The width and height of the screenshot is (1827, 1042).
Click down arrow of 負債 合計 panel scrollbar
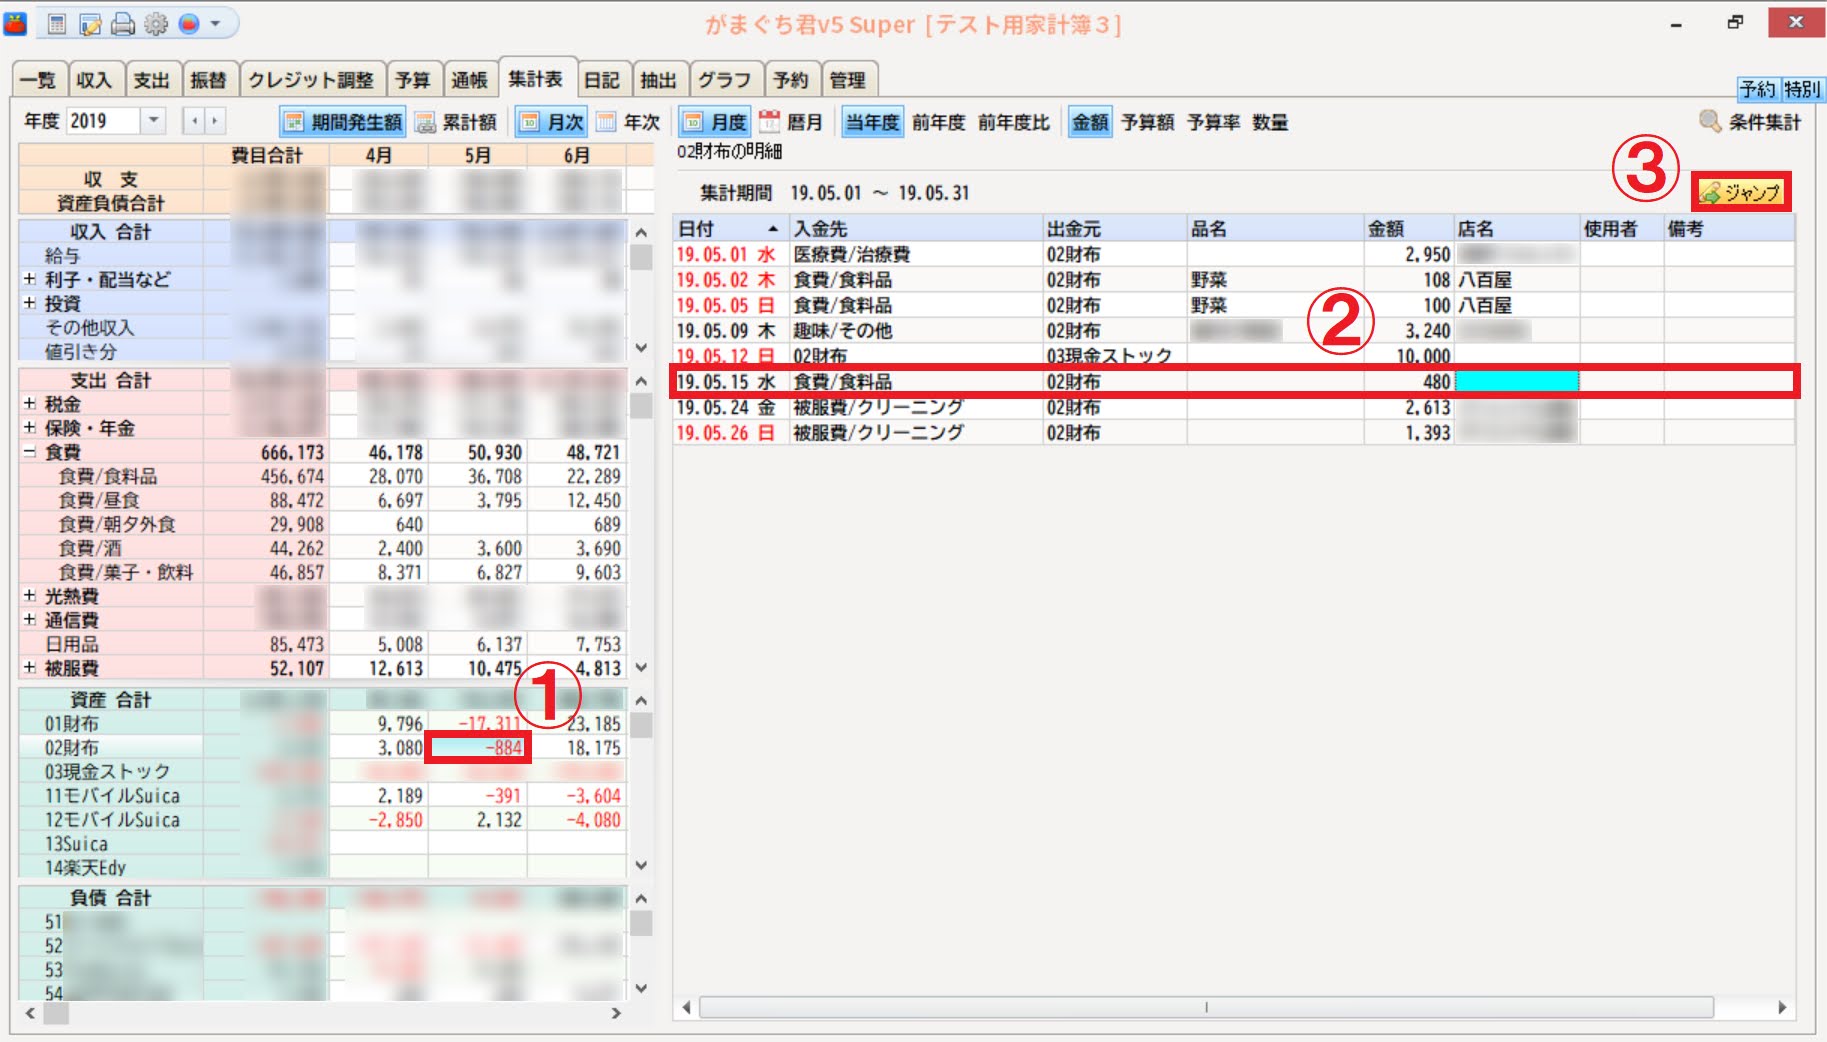[641, 988]
